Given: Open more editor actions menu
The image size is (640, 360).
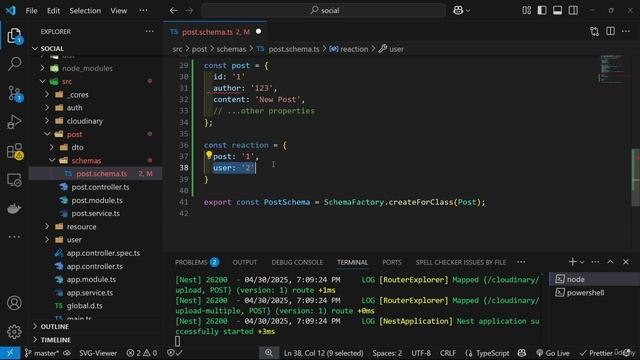Looking at the screenshot, I should pos(626,31).
